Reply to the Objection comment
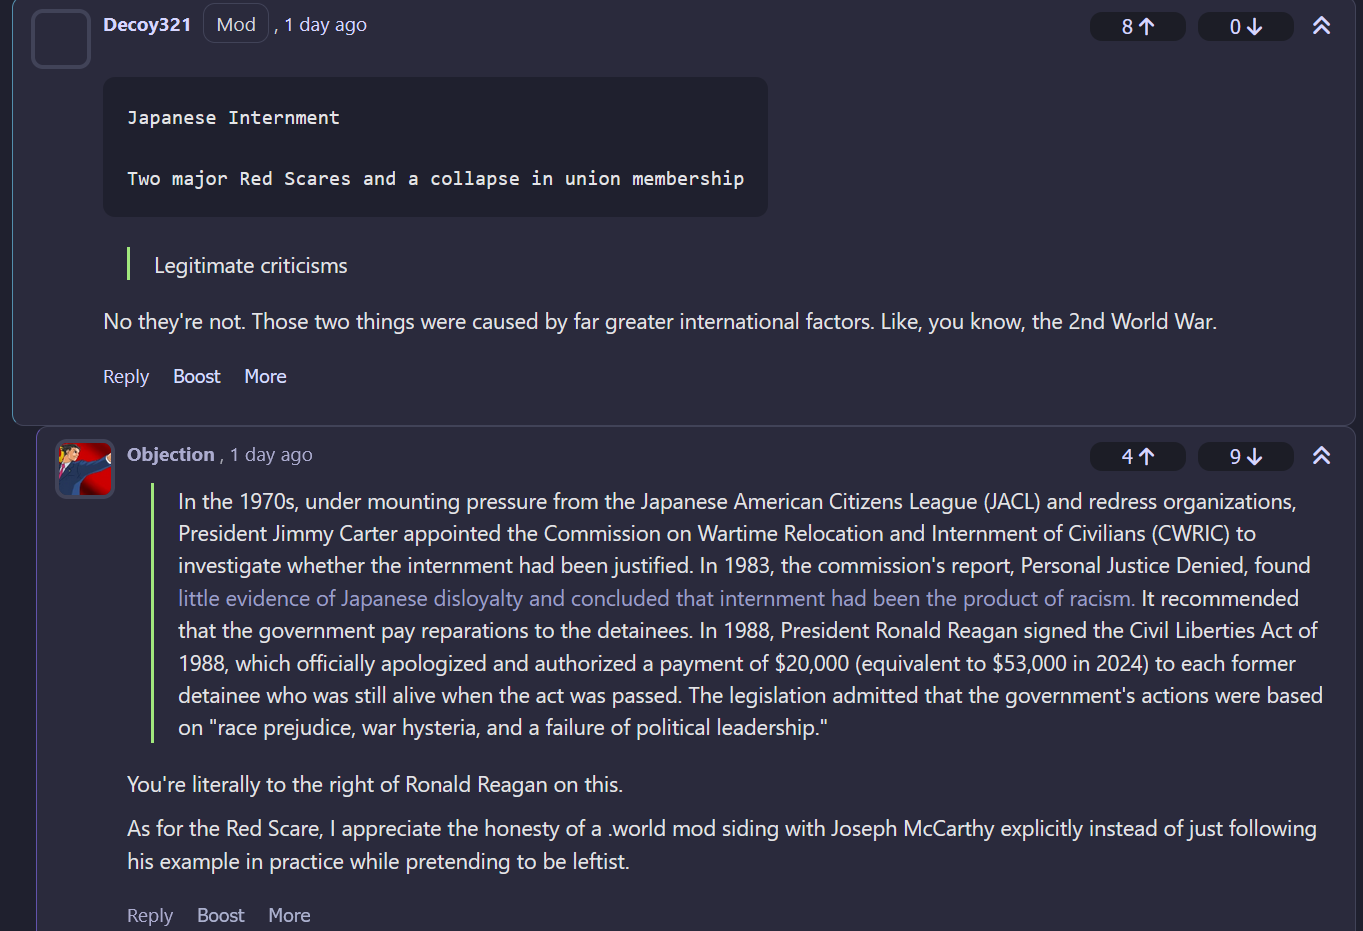 click(150, 916)
